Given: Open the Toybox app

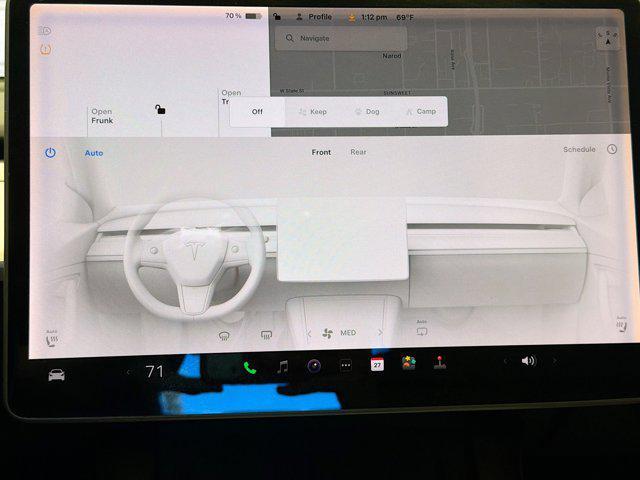Looking at the screenshot, I should (409, 362).
